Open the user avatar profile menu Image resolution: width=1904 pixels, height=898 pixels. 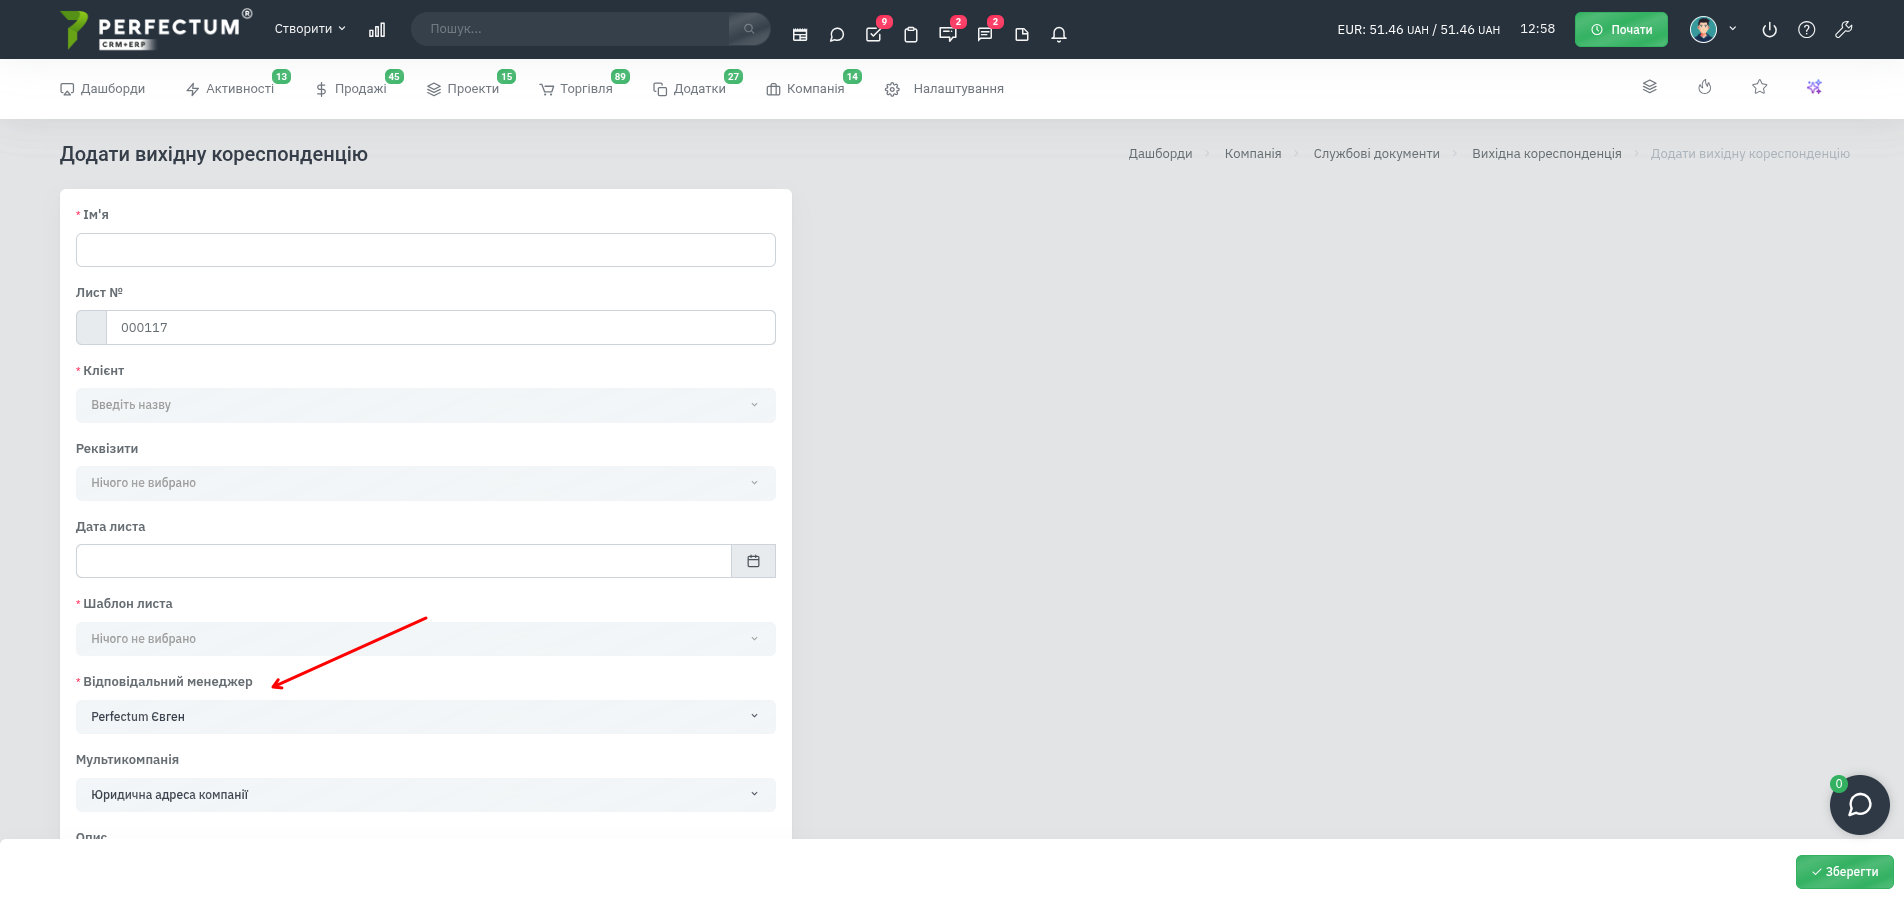pos(1704,29)
